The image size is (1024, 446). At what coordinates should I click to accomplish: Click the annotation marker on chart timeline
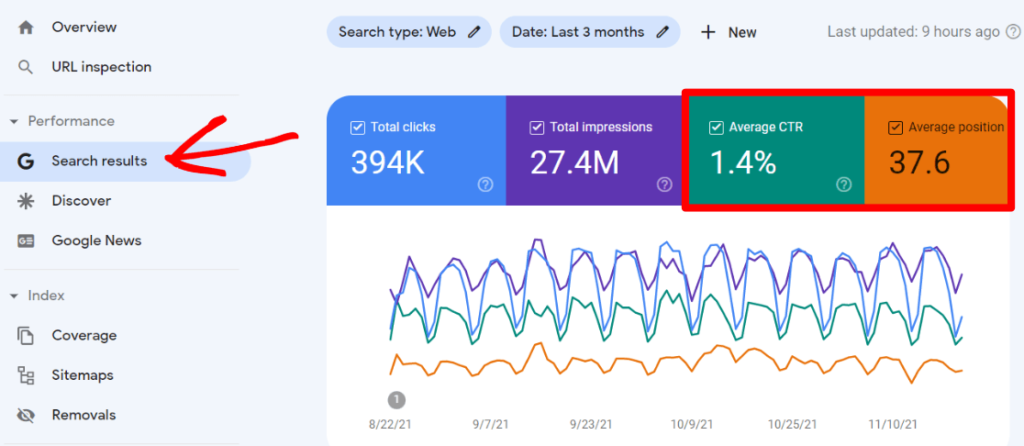[x=396, y=400]
